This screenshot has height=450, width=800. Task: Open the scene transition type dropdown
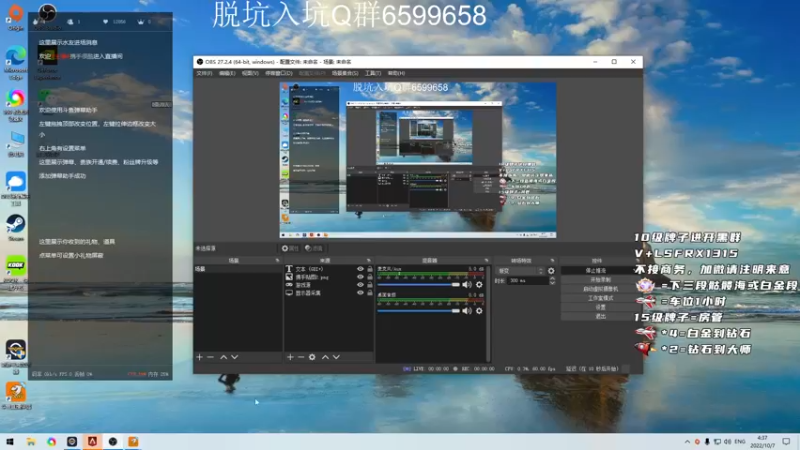tap(521, 271)
